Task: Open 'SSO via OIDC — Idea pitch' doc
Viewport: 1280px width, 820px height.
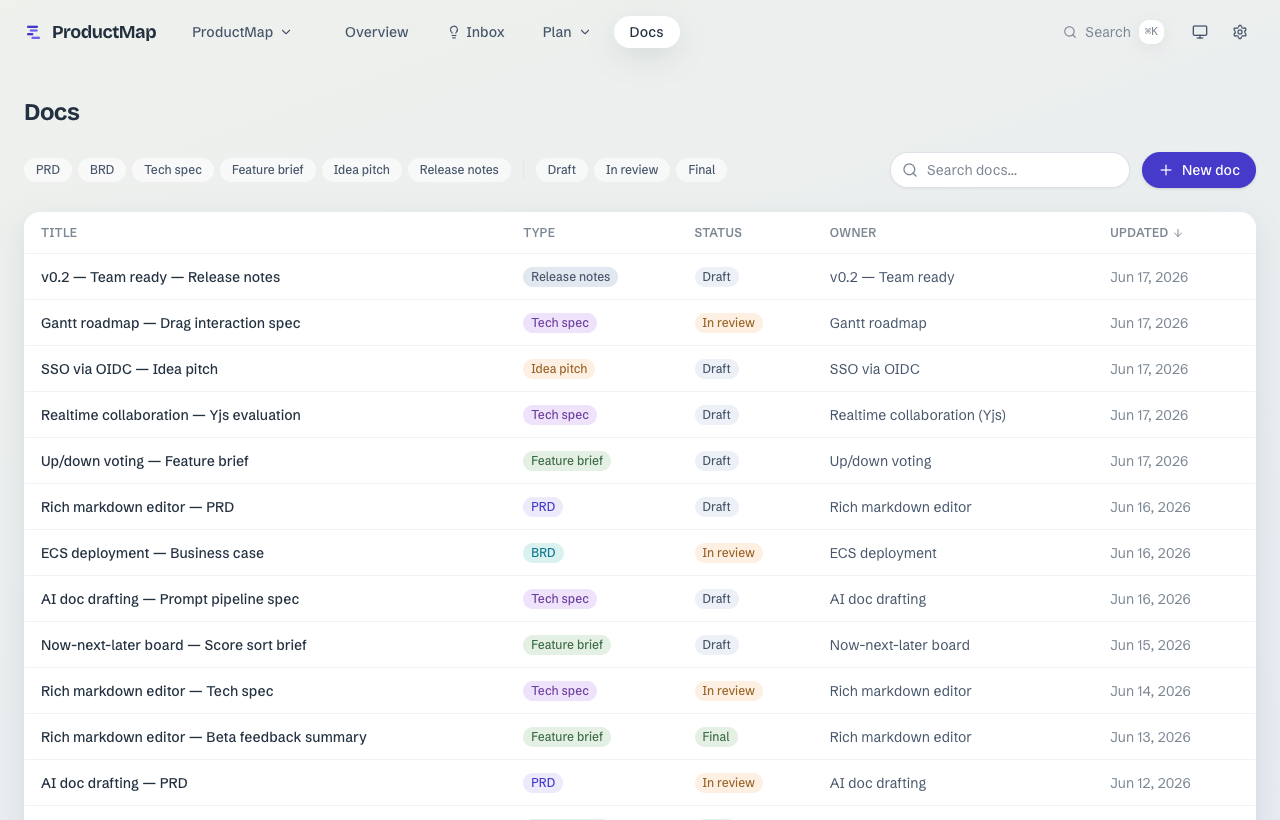Action: (x=129, y=369)
